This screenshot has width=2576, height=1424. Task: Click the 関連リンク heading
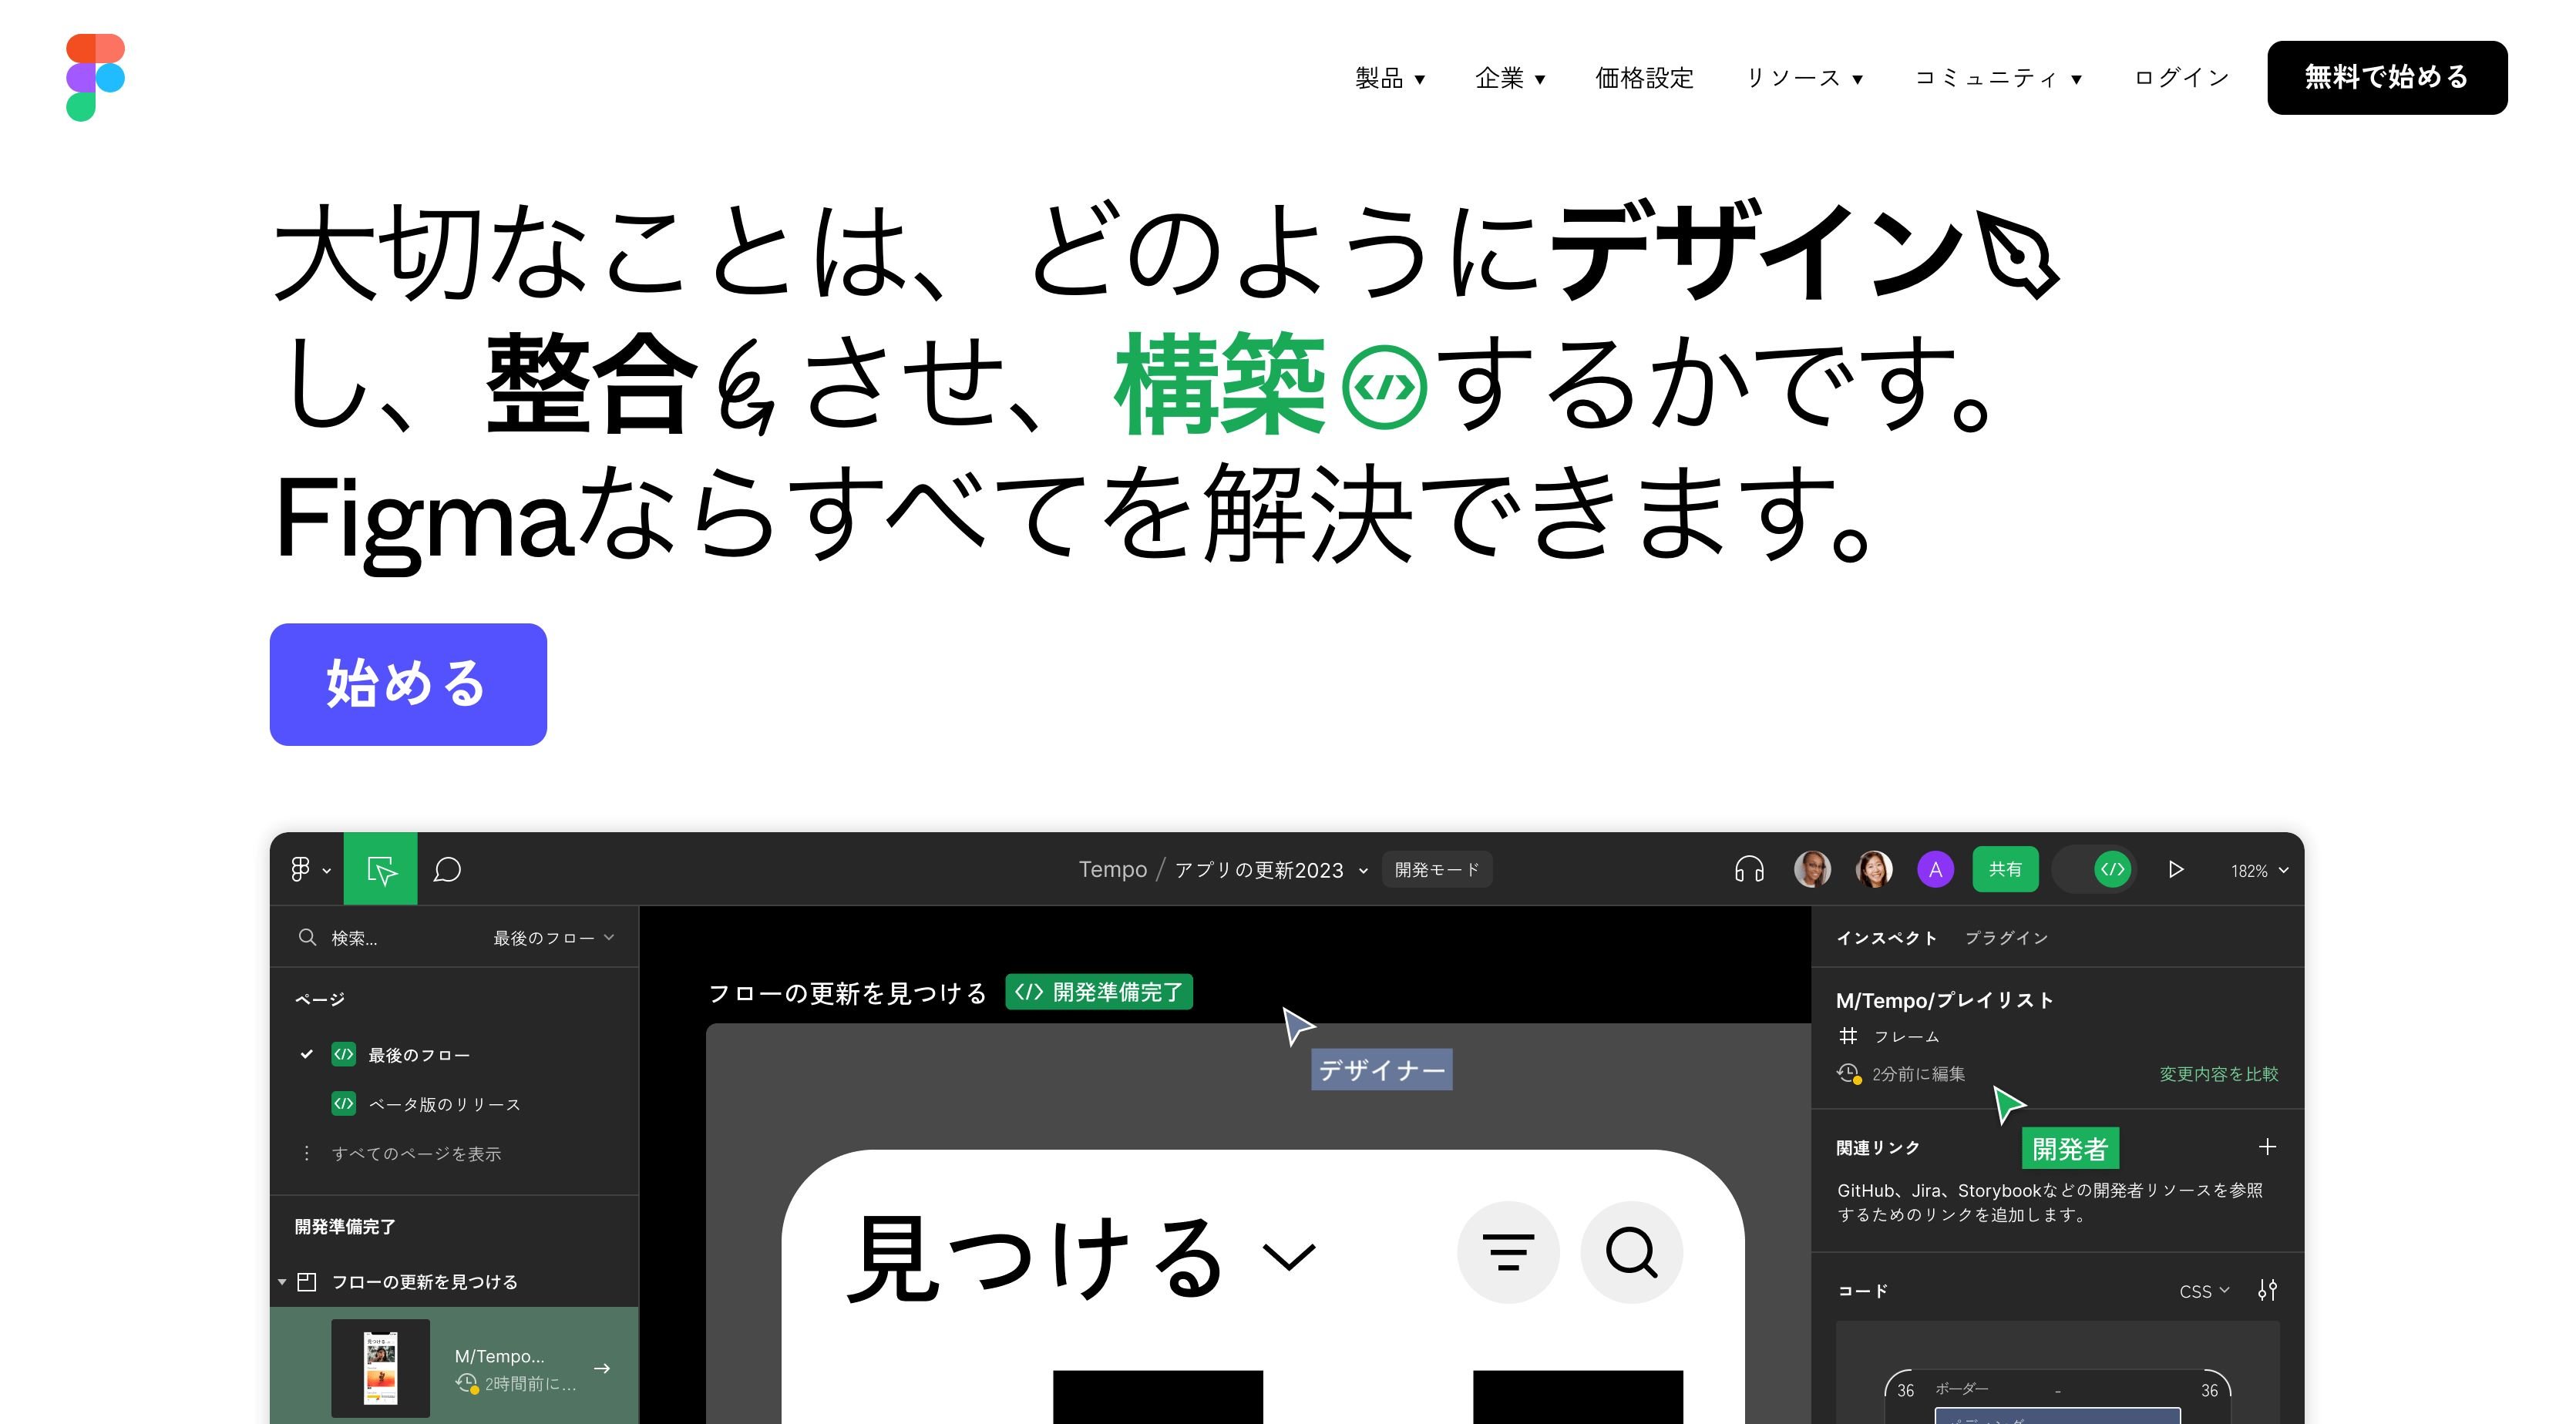(1877, 1147)
